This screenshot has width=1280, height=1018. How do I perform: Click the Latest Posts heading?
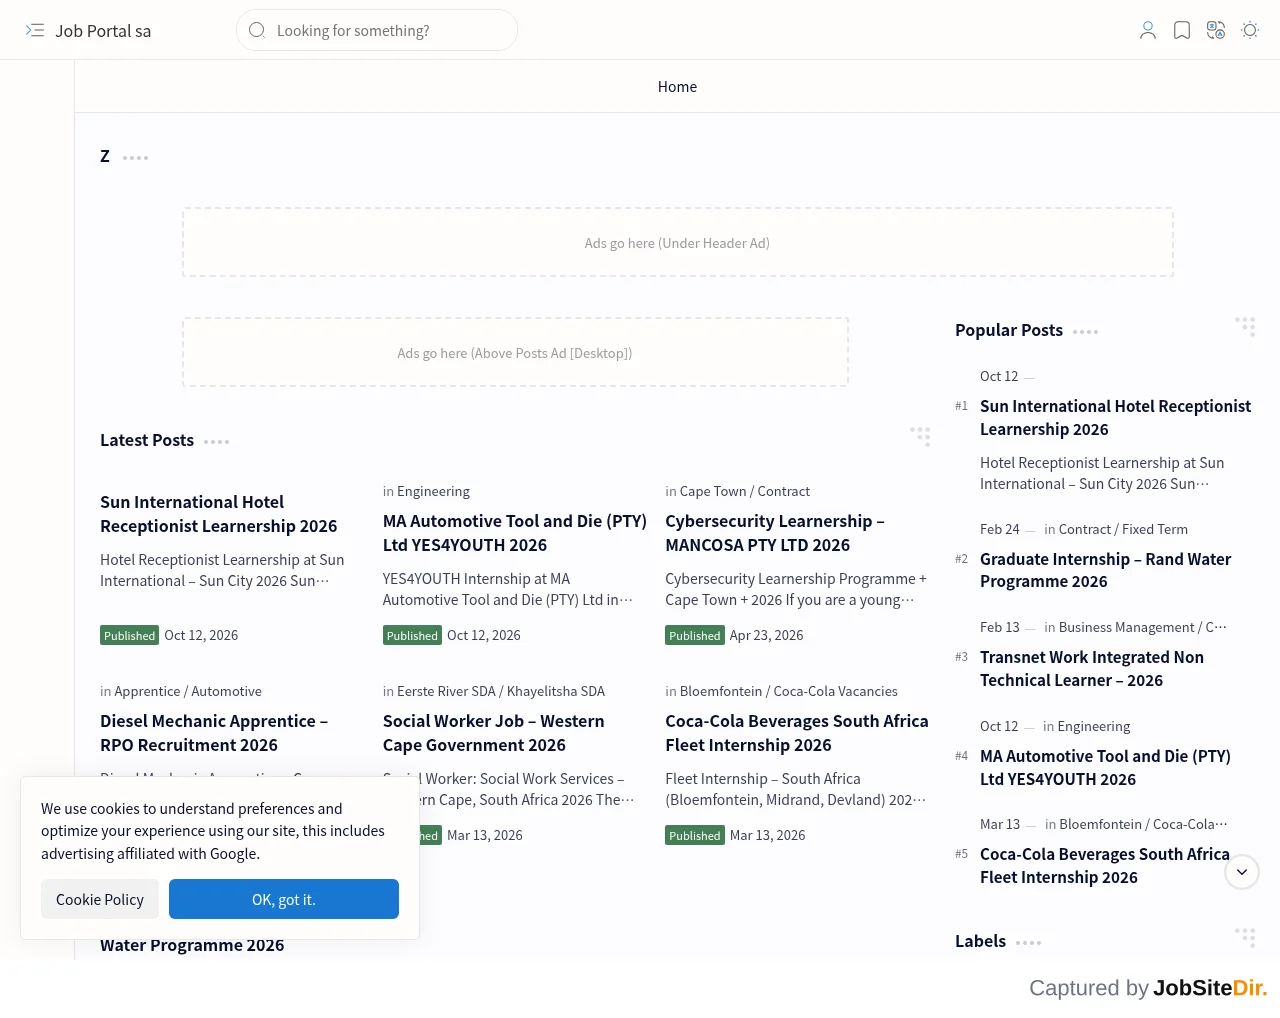[x=147, y=440]
